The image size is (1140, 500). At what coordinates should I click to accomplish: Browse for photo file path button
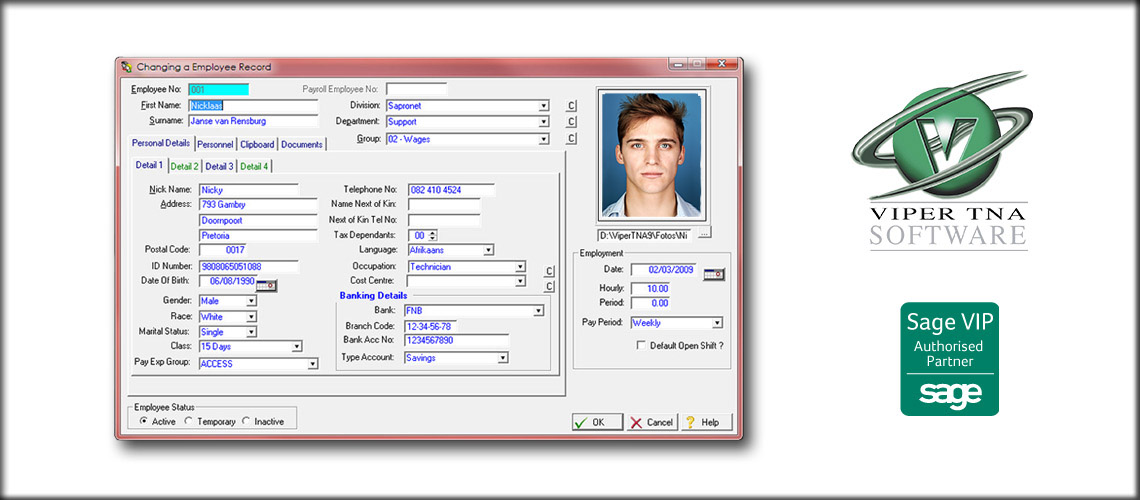[x=705, y=233]
